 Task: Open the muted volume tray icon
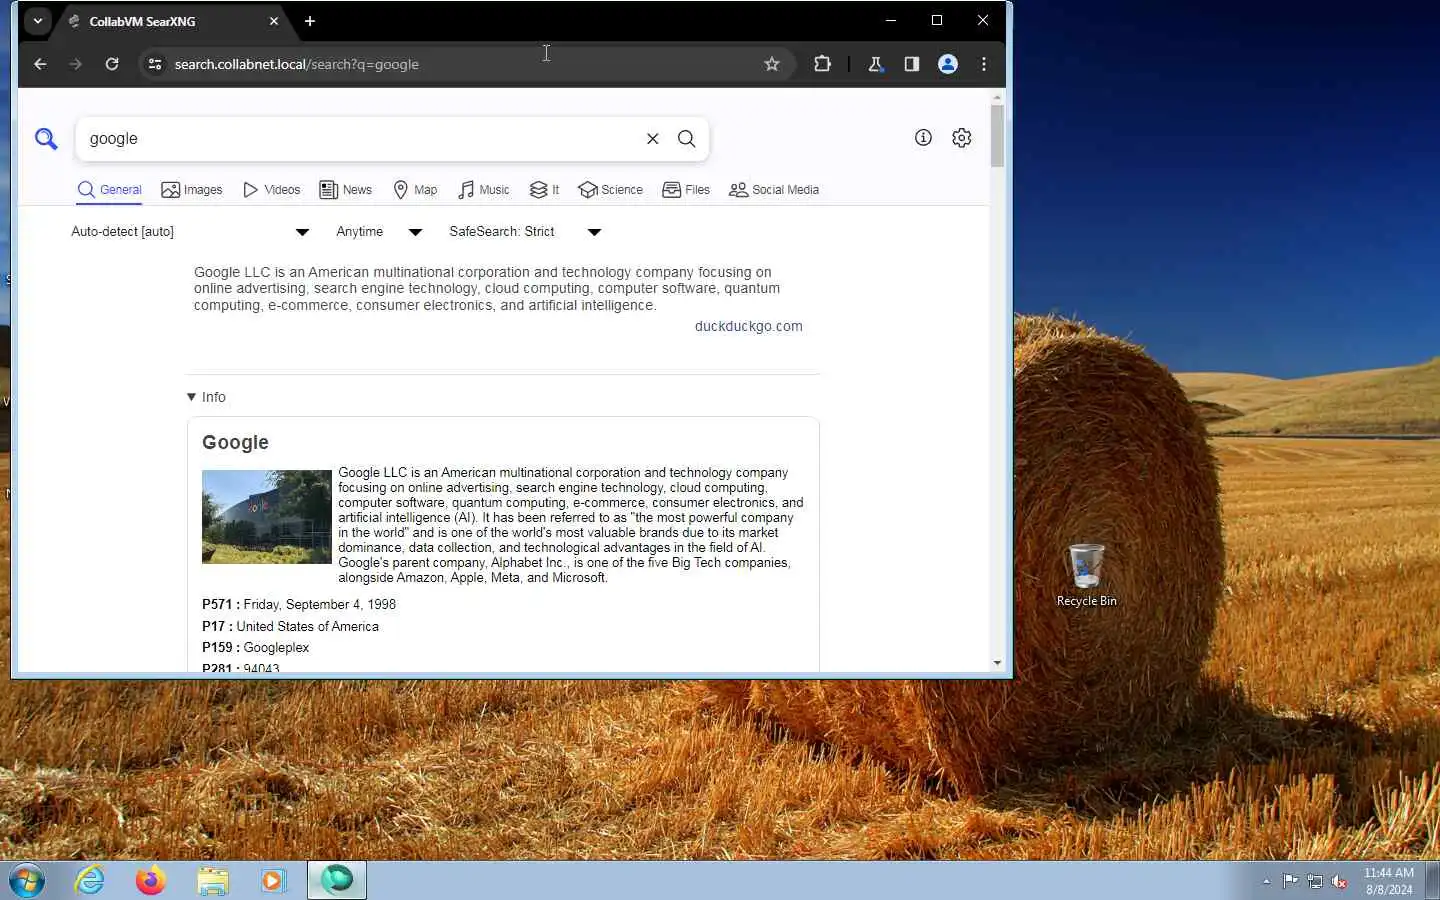(x=1340, y=881)
